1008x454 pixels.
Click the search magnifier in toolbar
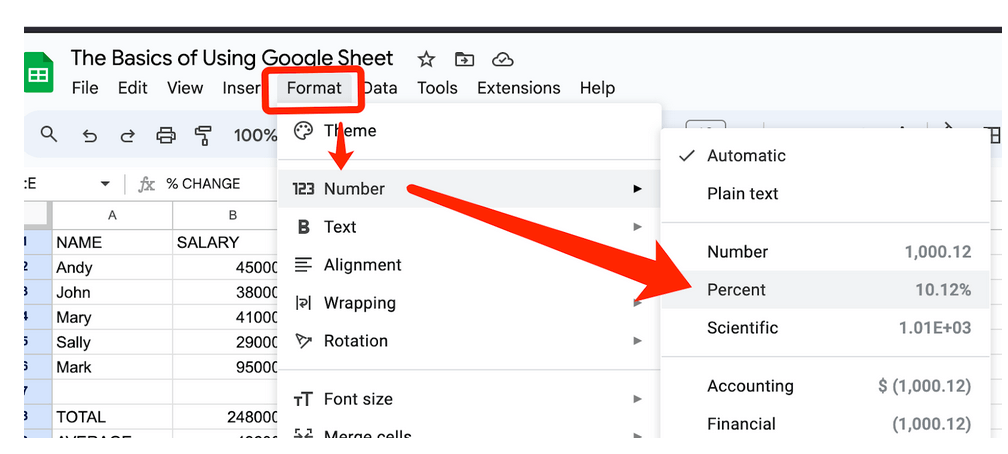(x=49, y=135)
